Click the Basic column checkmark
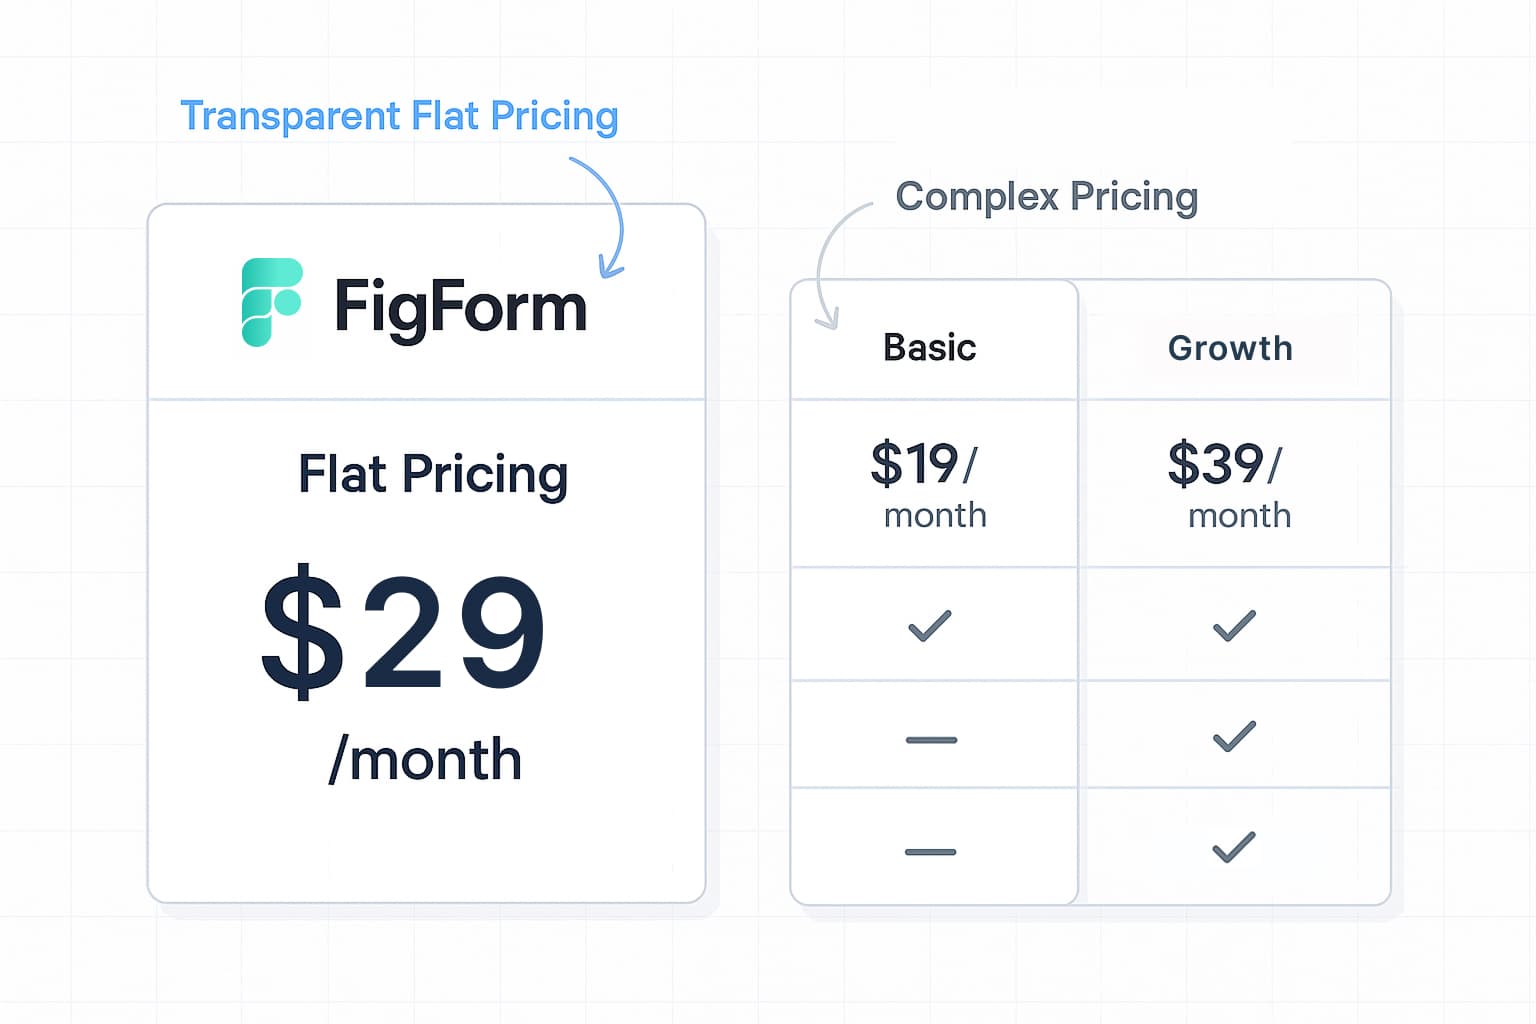The width and height of the screenshot is (1536, 1024). 930,626
